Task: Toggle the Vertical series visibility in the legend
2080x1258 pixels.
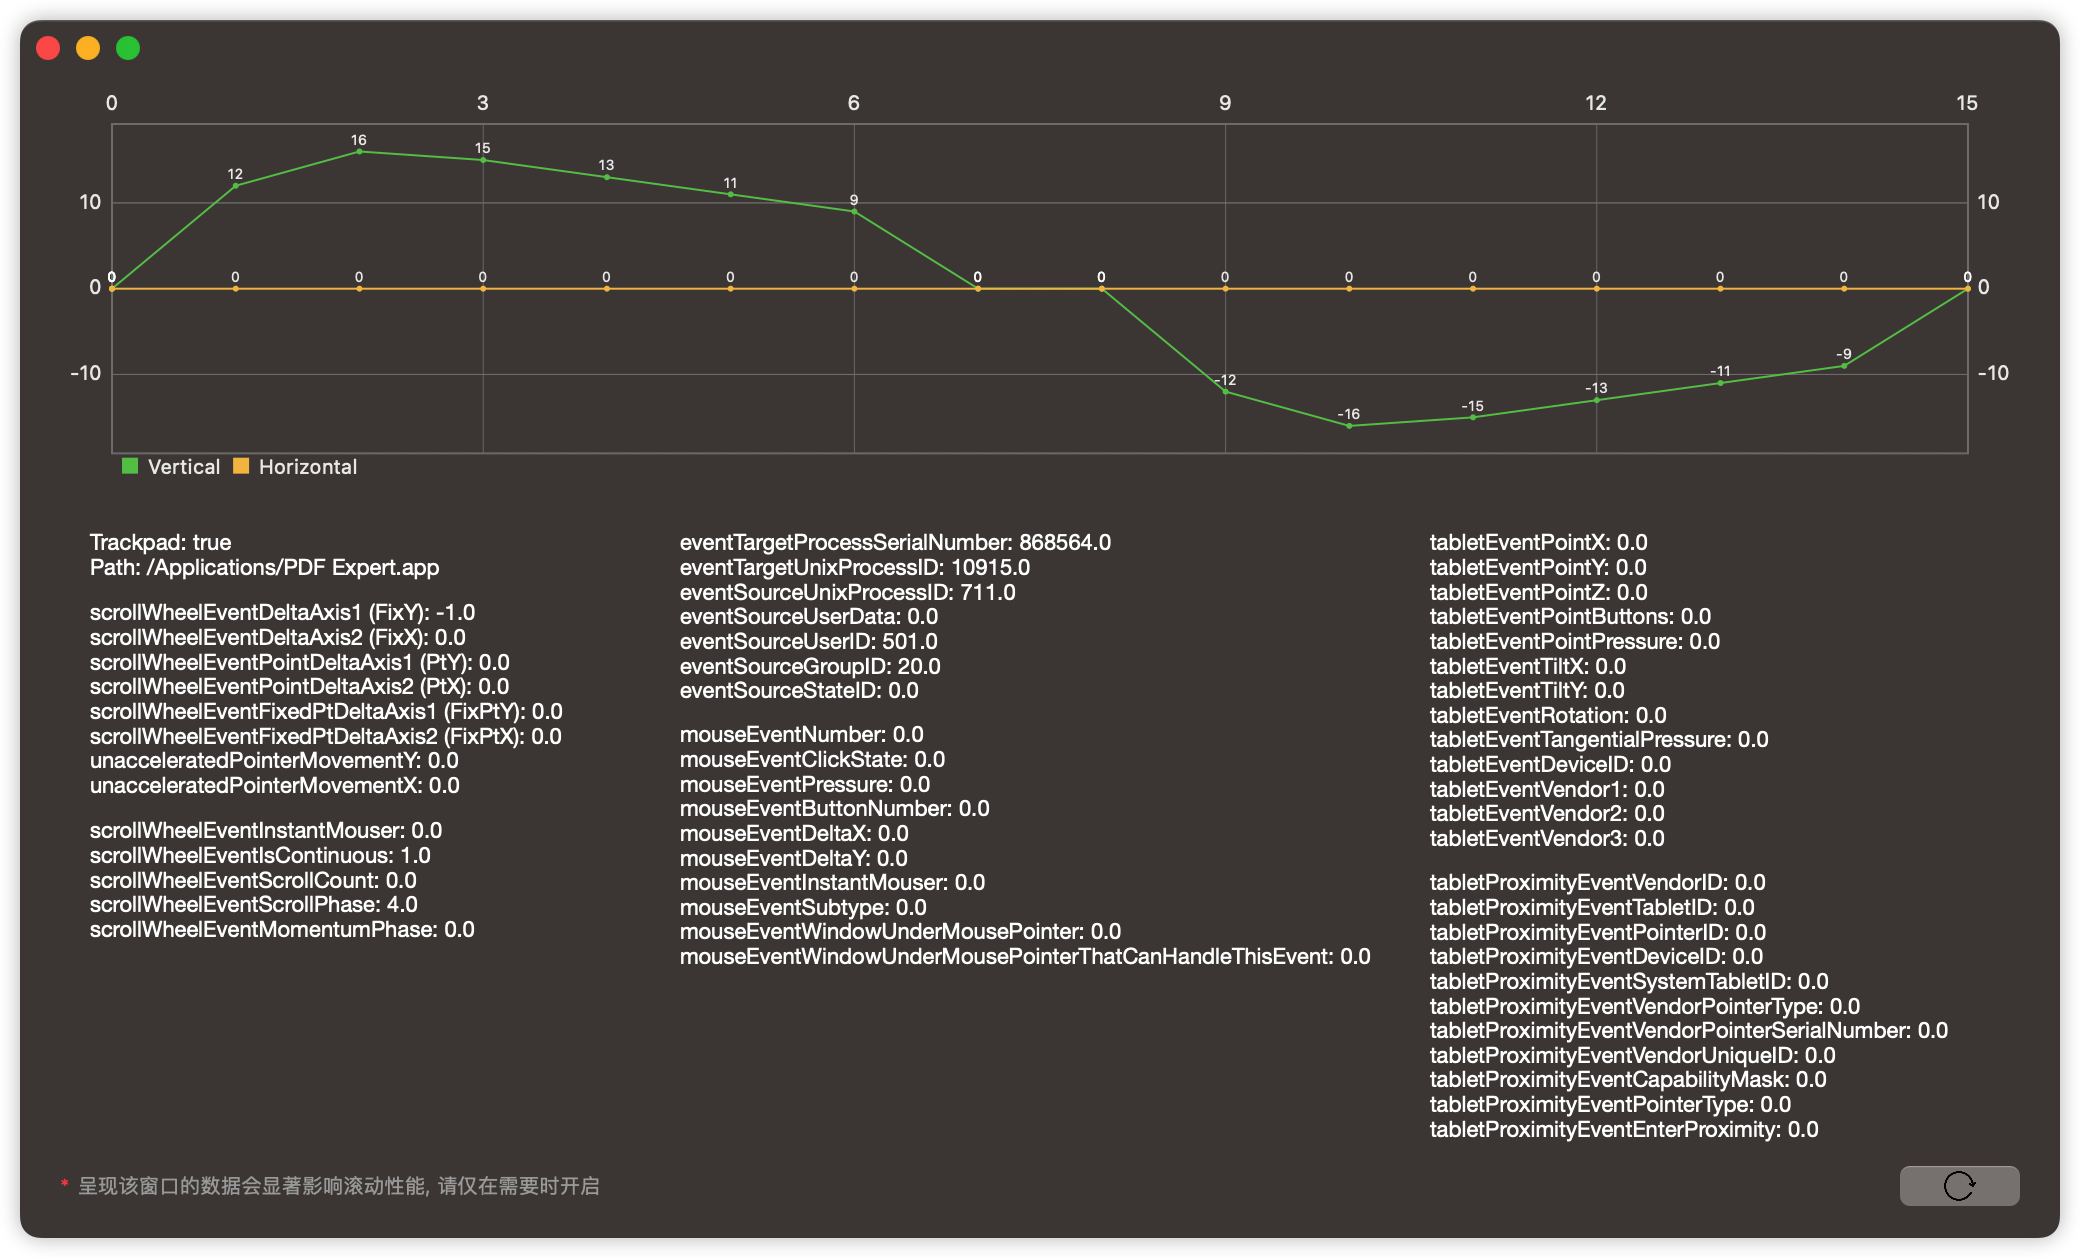Action: coord(183,466)
